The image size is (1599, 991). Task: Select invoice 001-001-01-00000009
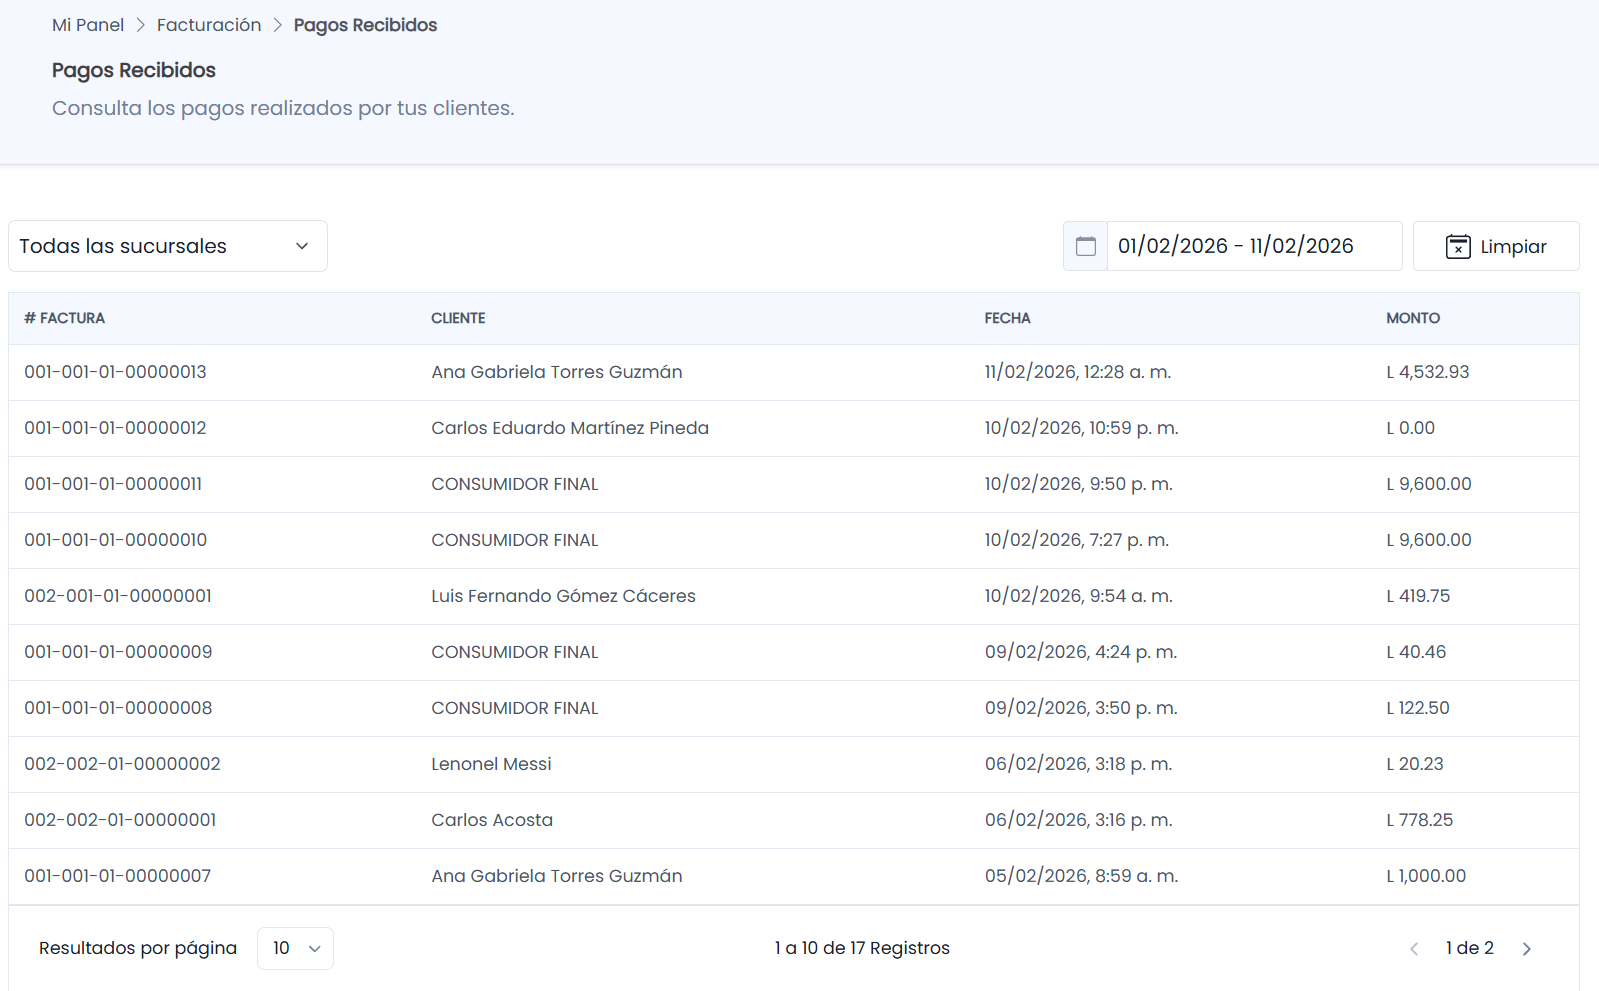pyautogui.click(x=118, y=652)
